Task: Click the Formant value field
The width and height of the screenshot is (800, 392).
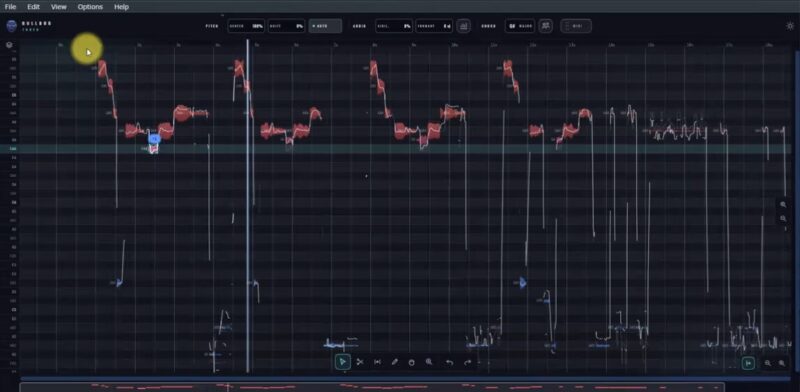Action: coord(434,26)
